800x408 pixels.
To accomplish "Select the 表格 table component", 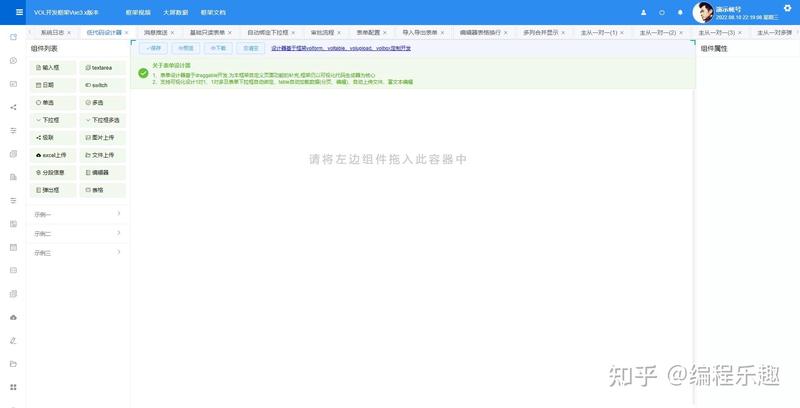I will click(x=103, y=190).
